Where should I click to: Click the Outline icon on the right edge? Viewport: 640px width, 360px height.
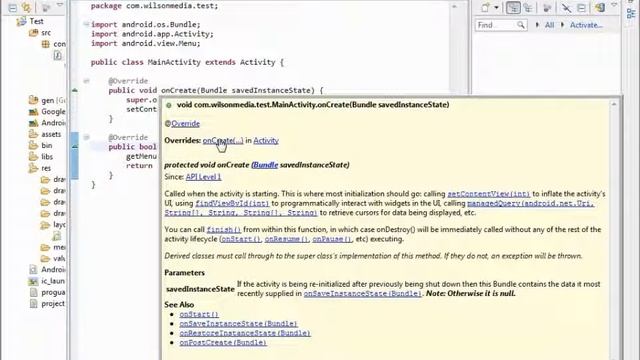coord(631,13)
